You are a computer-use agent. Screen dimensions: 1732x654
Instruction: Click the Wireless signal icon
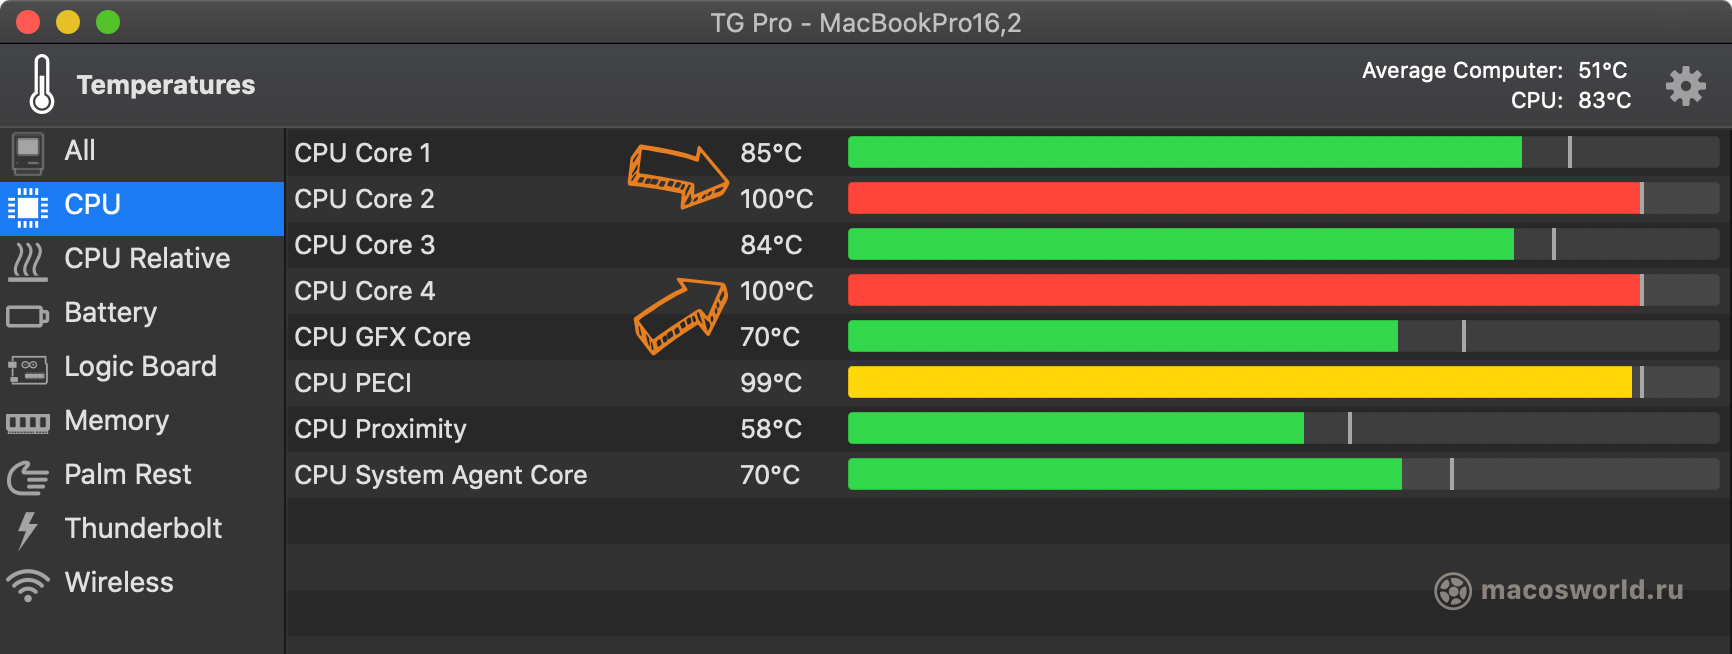click(28, 585)
